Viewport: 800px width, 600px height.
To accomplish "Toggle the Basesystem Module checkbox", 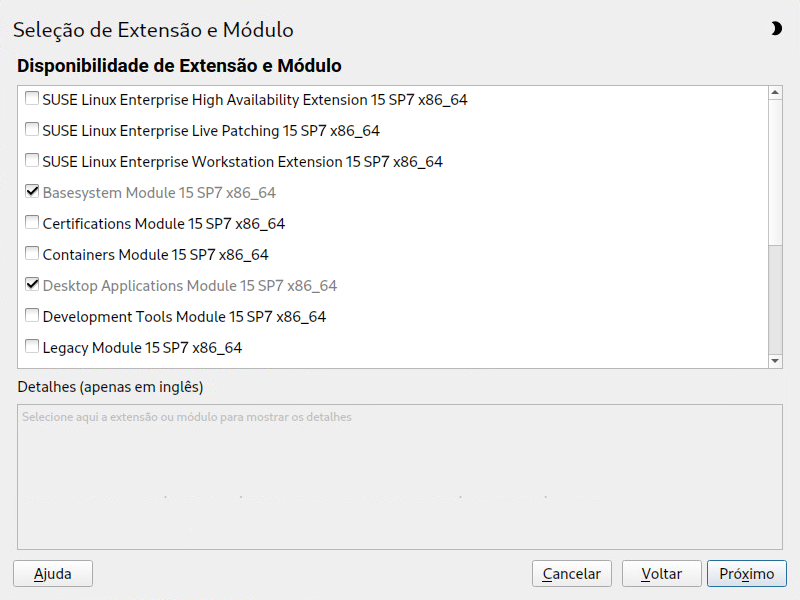I will click(32, 192).
